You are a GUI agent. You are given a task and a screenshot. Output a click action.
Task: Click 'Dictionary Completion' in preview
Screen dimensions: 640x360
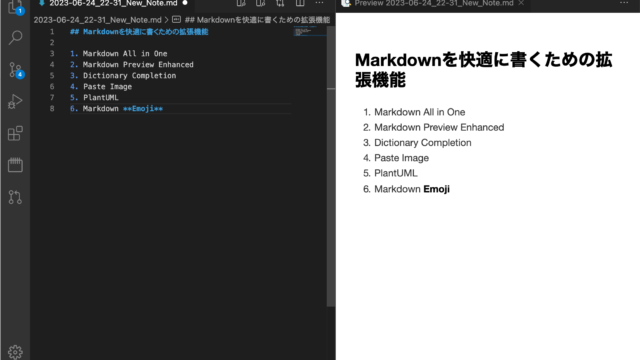coord(423,142)
